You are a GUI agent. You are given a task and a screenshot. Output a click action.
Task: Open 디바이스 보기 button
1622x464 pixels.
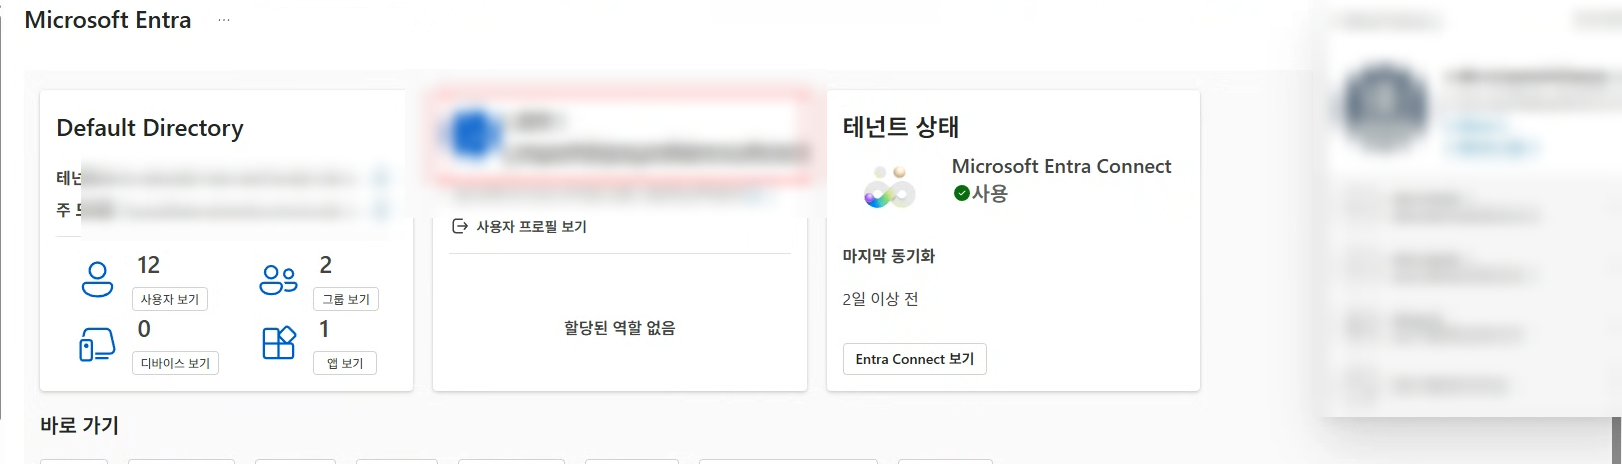coord(175,363)
